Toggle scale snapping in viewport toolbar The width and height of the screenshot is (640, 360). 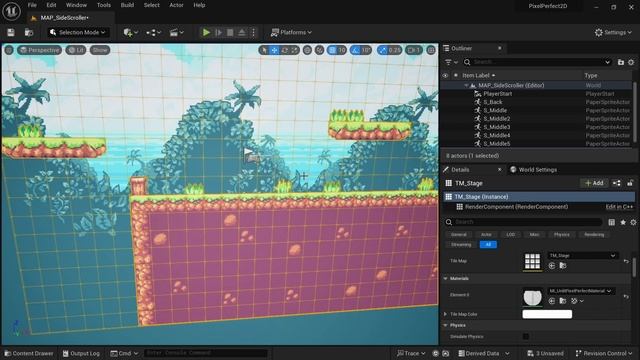pos(382,50)
